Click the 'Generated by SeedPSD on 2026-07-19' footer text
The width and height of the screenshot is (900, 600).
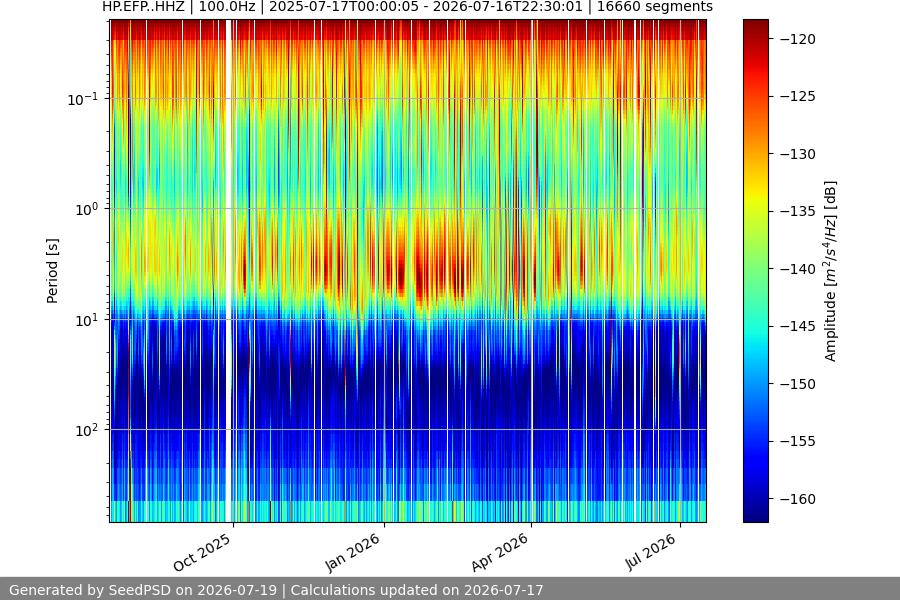click(143, 590)
